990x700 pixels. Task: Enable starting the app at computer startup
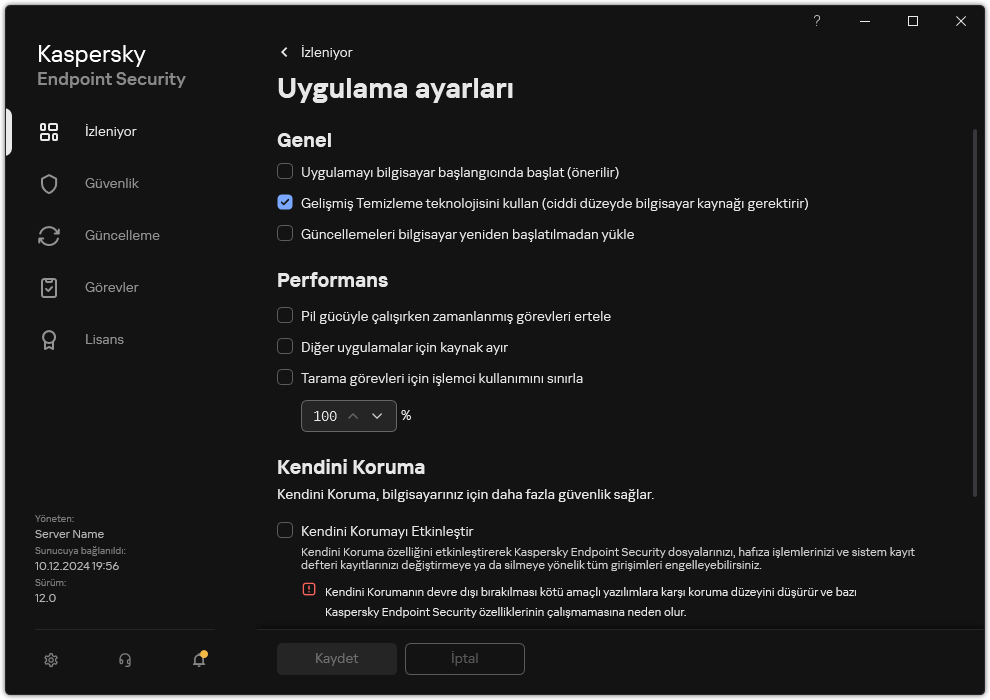click(x=284, y=172)
